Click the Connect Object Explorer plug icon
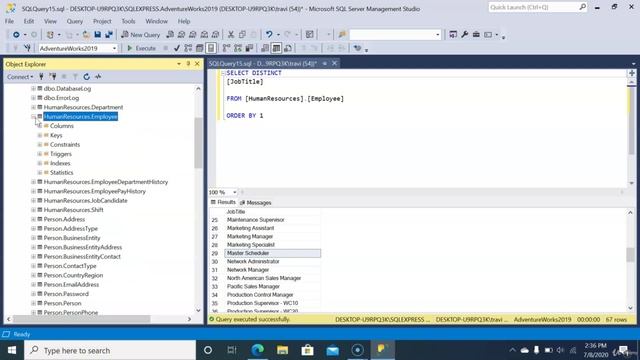640x360 pixels. 41,77
